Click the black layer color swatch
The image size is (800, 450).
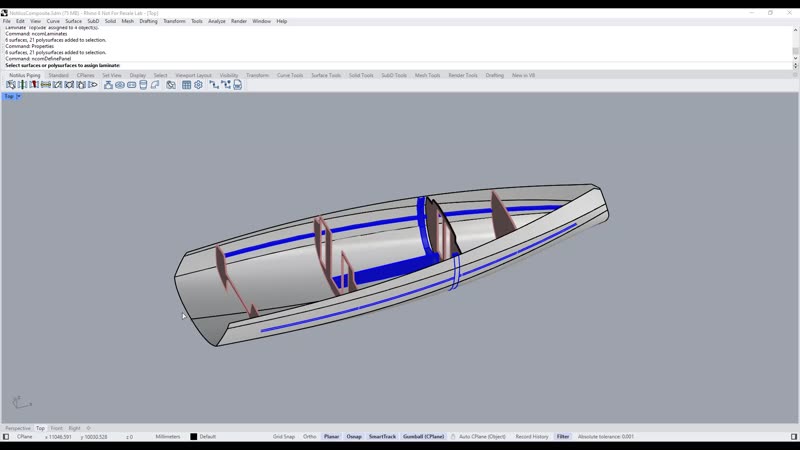pos(193,437)
